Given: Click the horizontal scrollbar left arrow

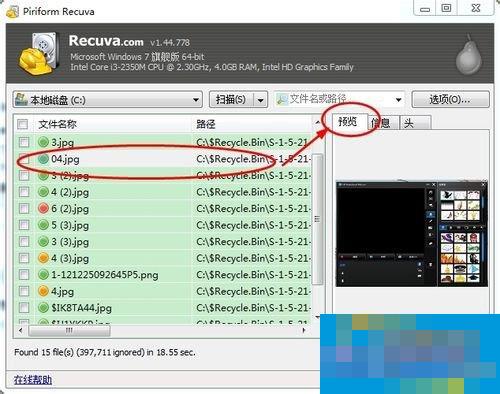Looking at the screenshot, I should pos(21,330).
